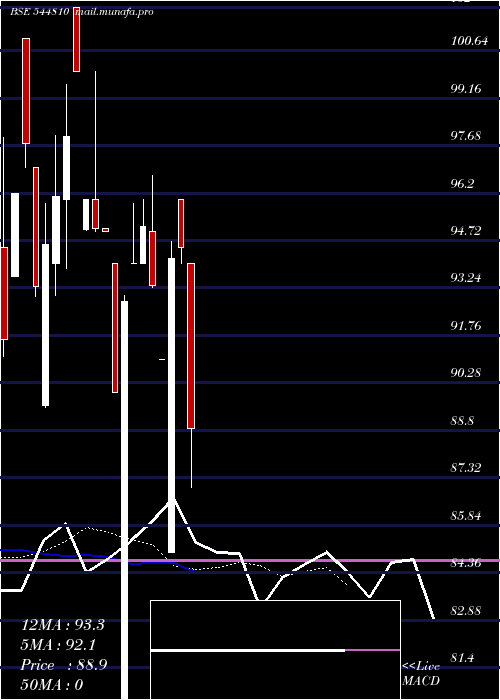Click the Price : 88.9 readout
Image resolution: width=500 pixels, height=700 pixels.
[63, 665]
